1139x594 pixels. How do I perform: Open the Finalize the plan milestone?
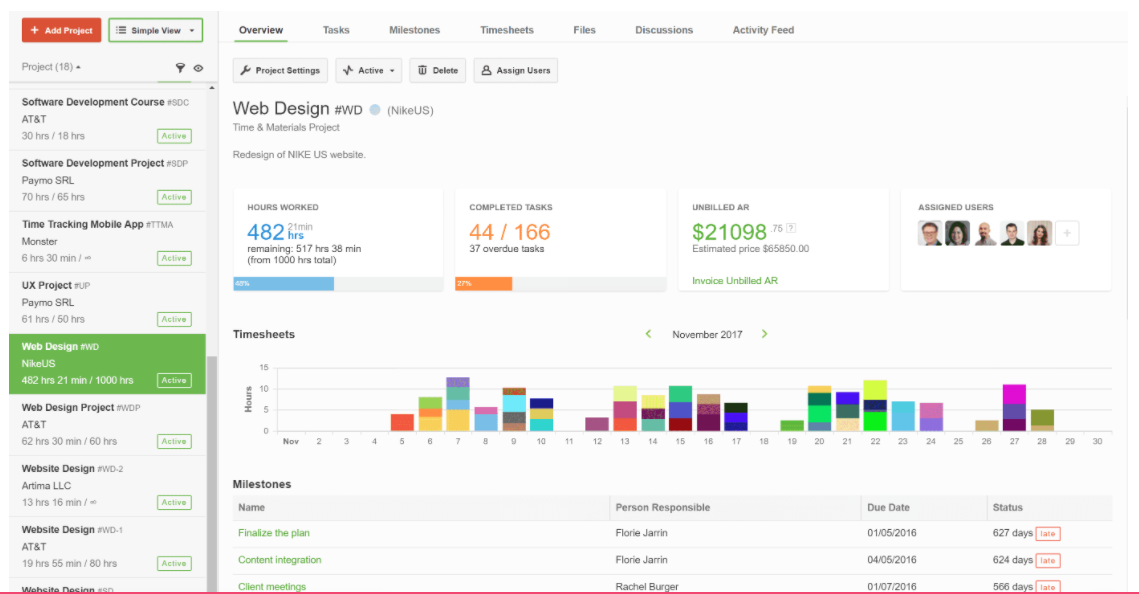(274, 533)
